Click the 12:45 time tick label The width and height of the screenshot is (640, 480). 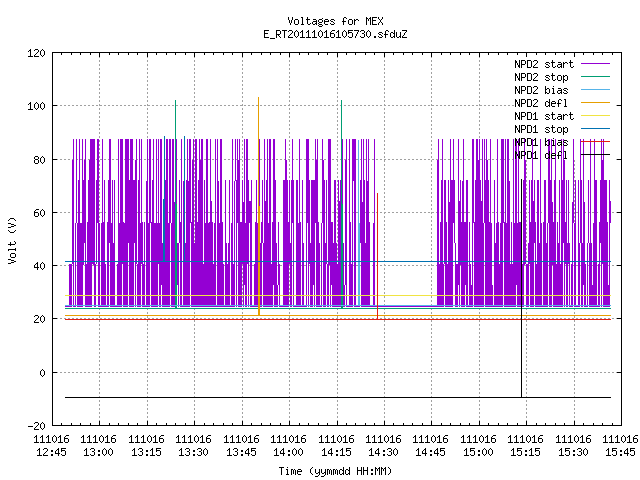[51, 452]
